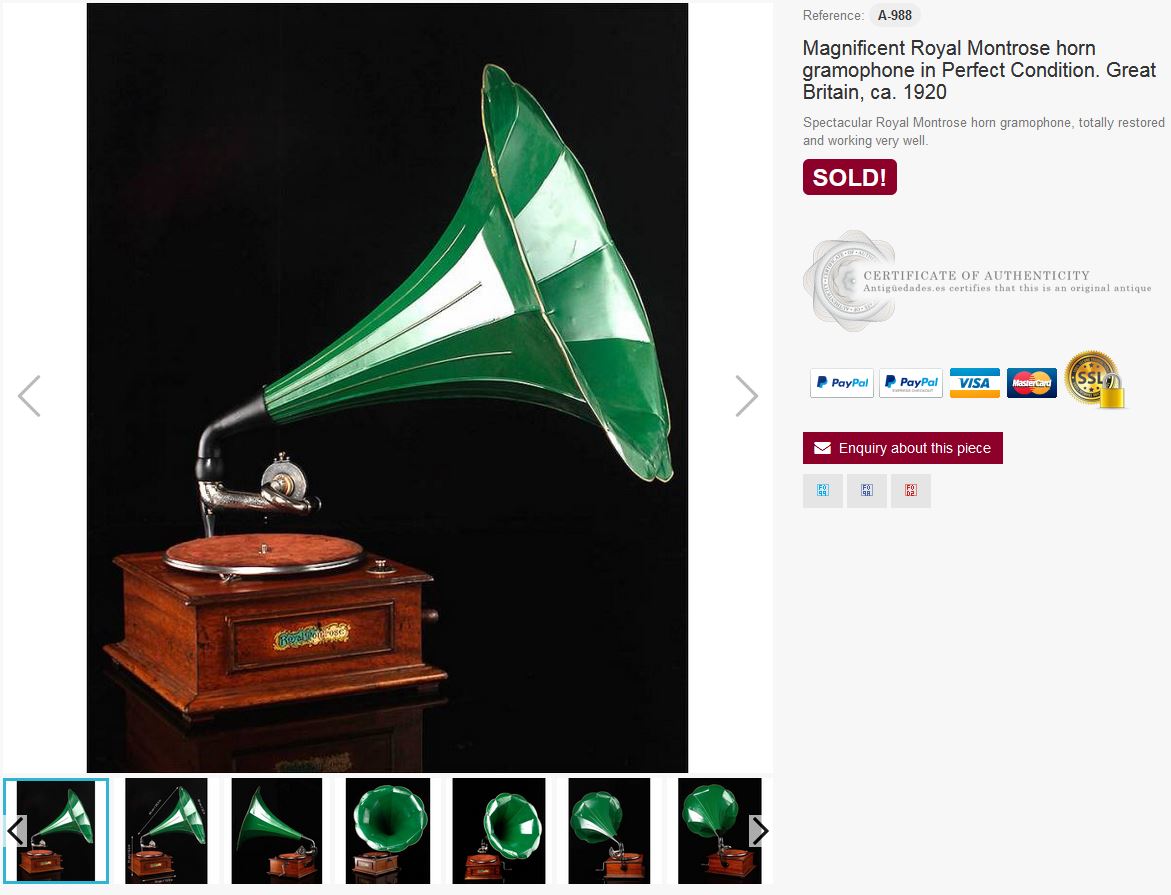Click the red SOLD! badge
Viewport: 1171px width, 895px height.
pyautogui.click(x=849, y=177)
